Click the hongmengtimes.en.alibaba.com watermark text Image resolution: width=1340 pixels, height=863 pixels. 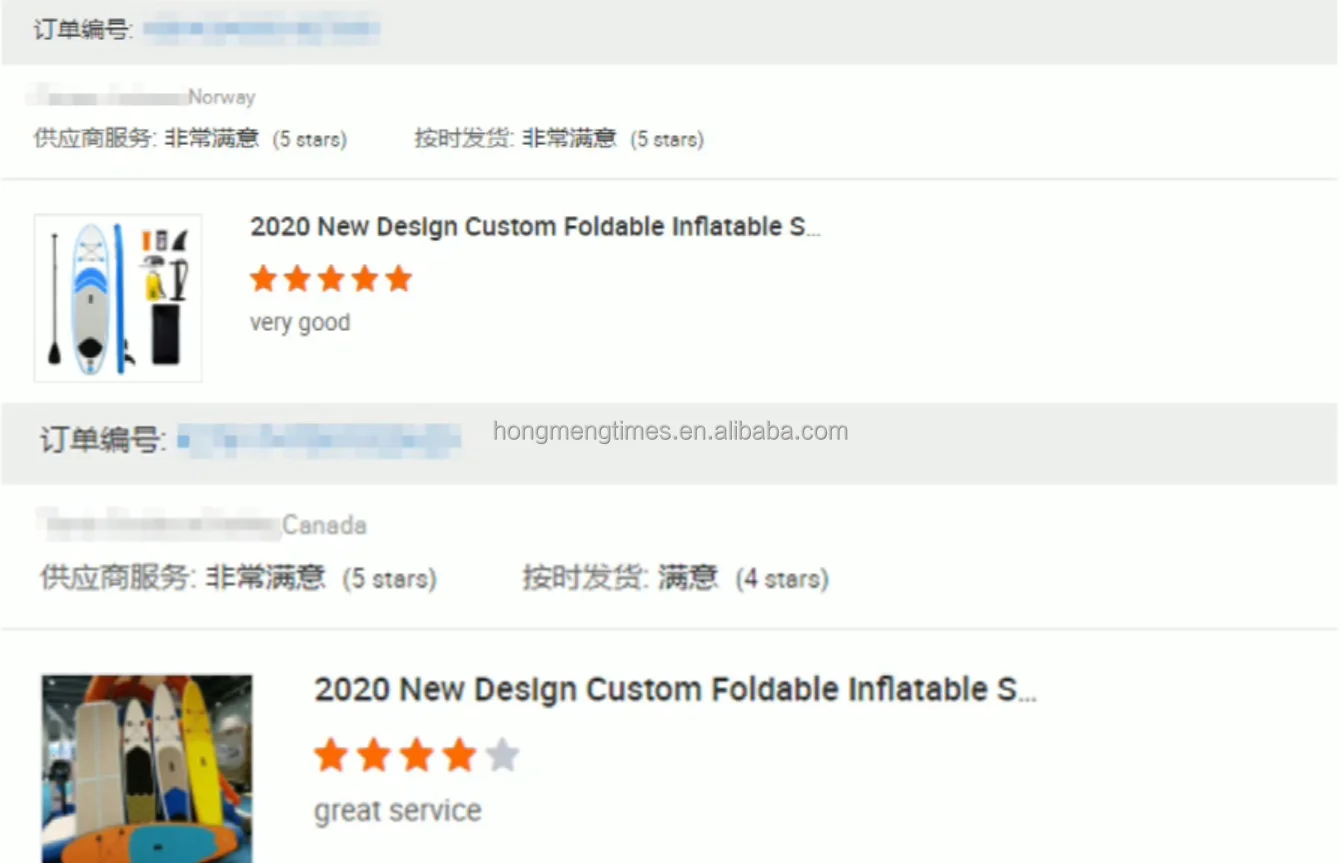tap(670, 432)
